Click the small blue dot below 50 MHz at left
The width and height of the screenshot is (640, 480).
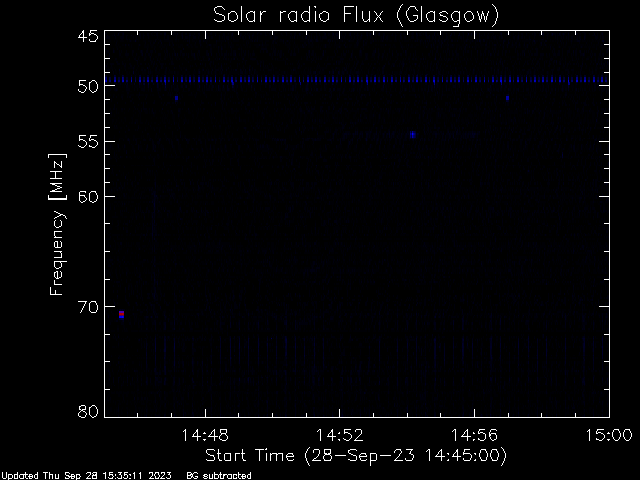(176, 98)
